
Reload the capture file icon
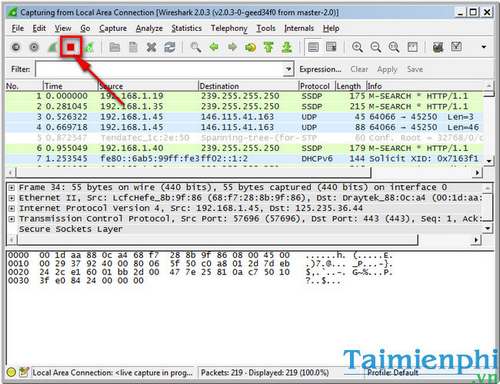click(170, 47)
